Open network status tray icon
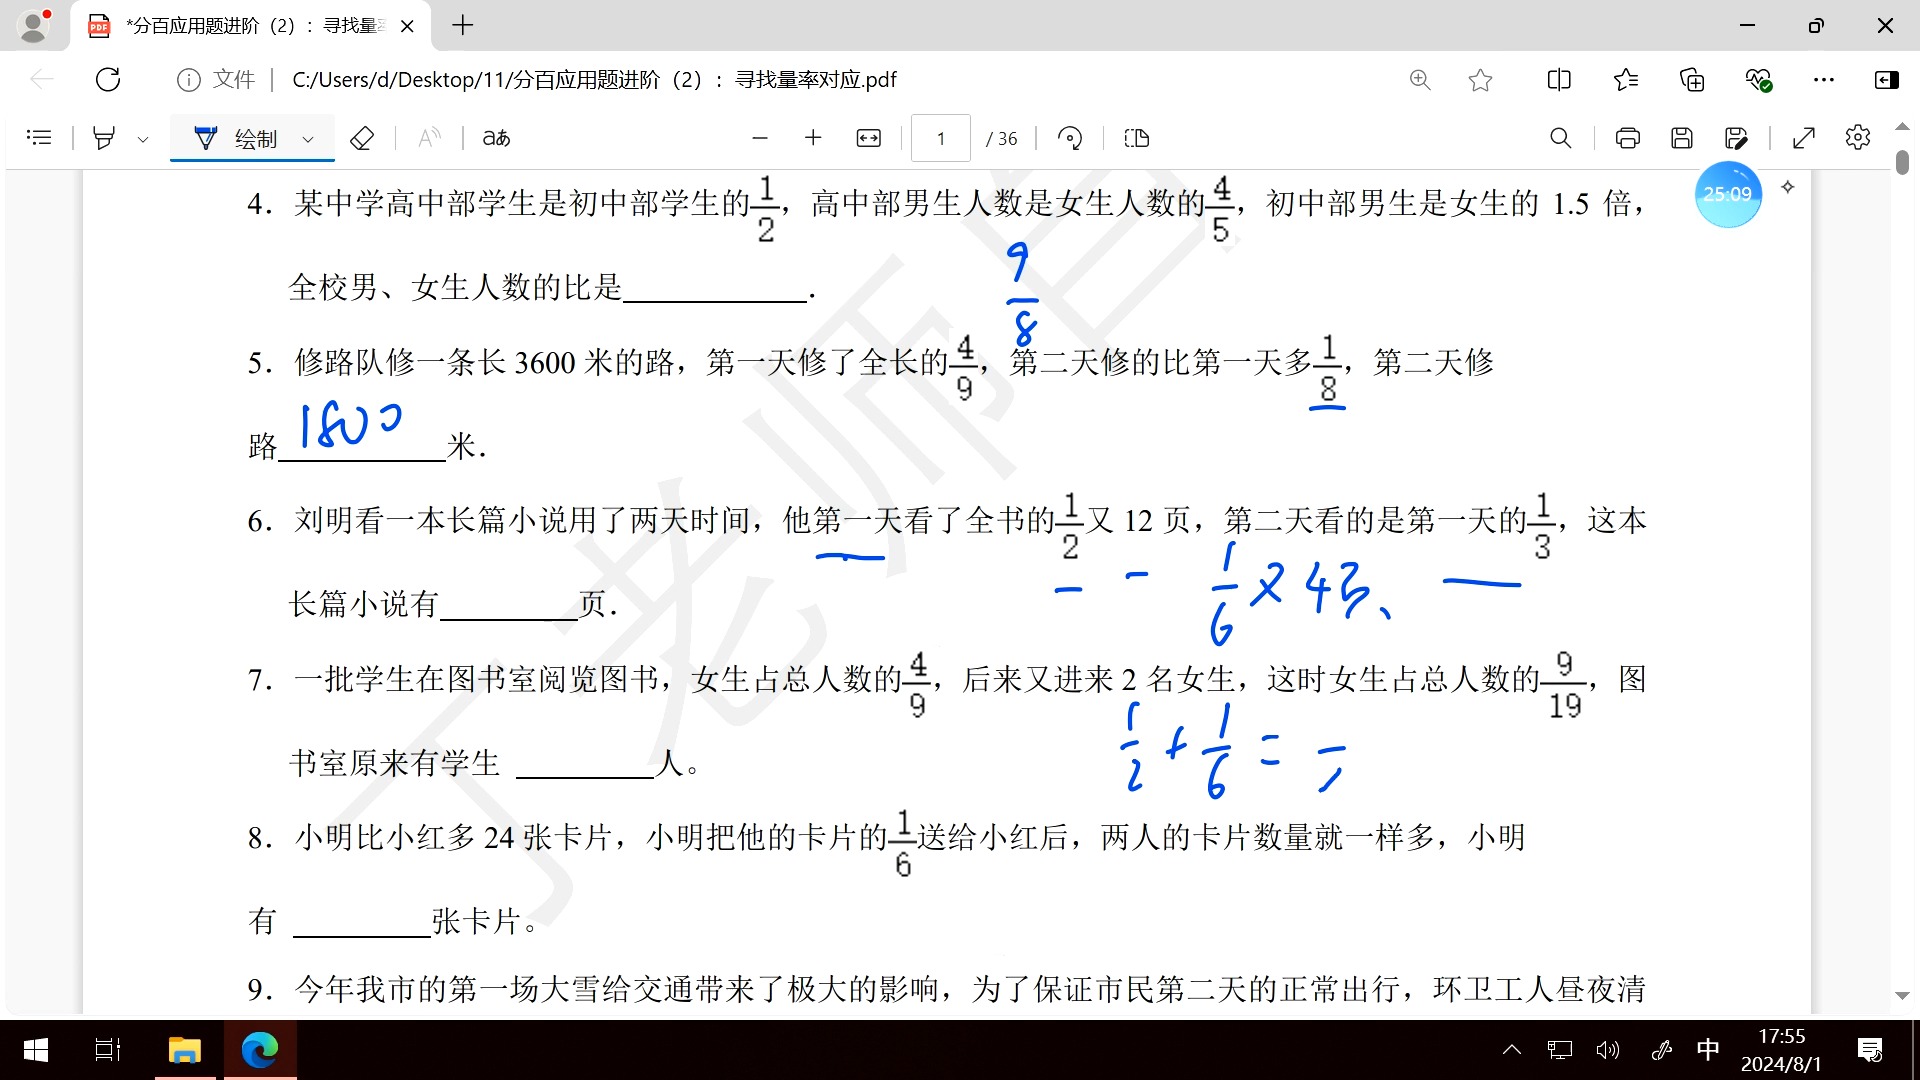The width and height of the screenshot is (1920, 1080). 1560,1050
